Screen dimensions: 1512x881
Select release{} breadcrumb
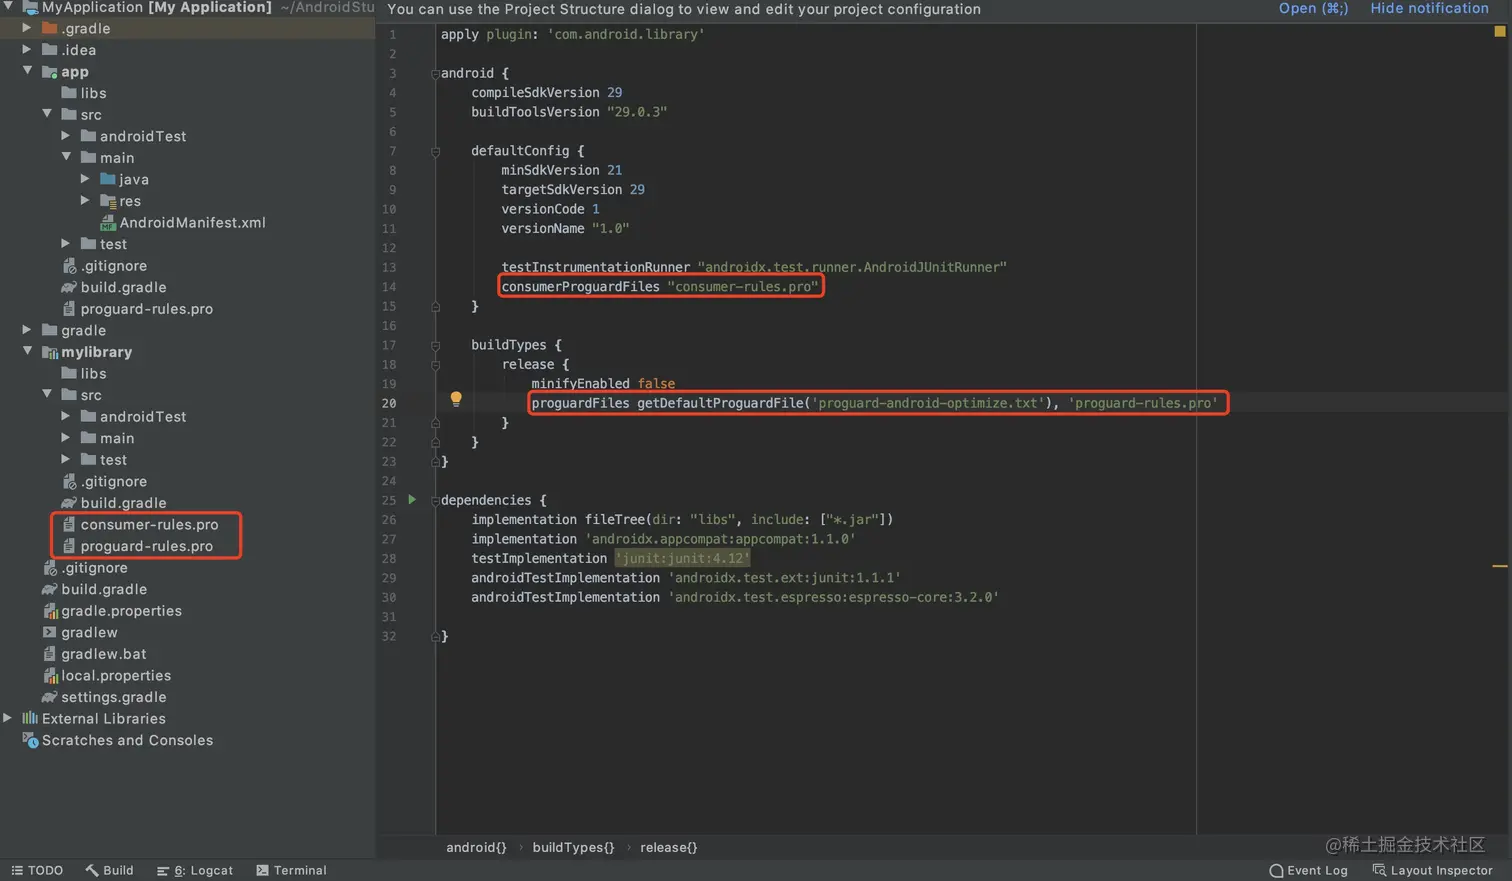[x=668, y=847]
